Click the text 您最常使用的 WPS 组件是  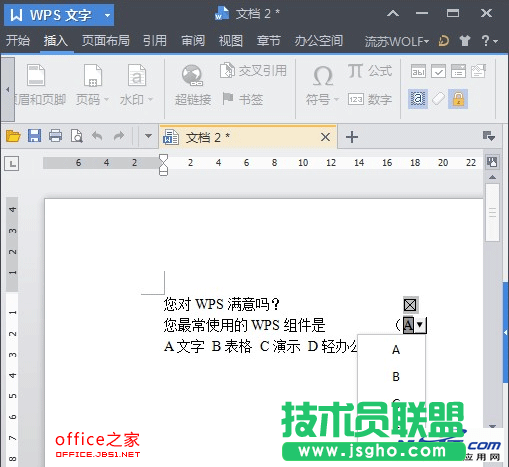click(244, 325)
